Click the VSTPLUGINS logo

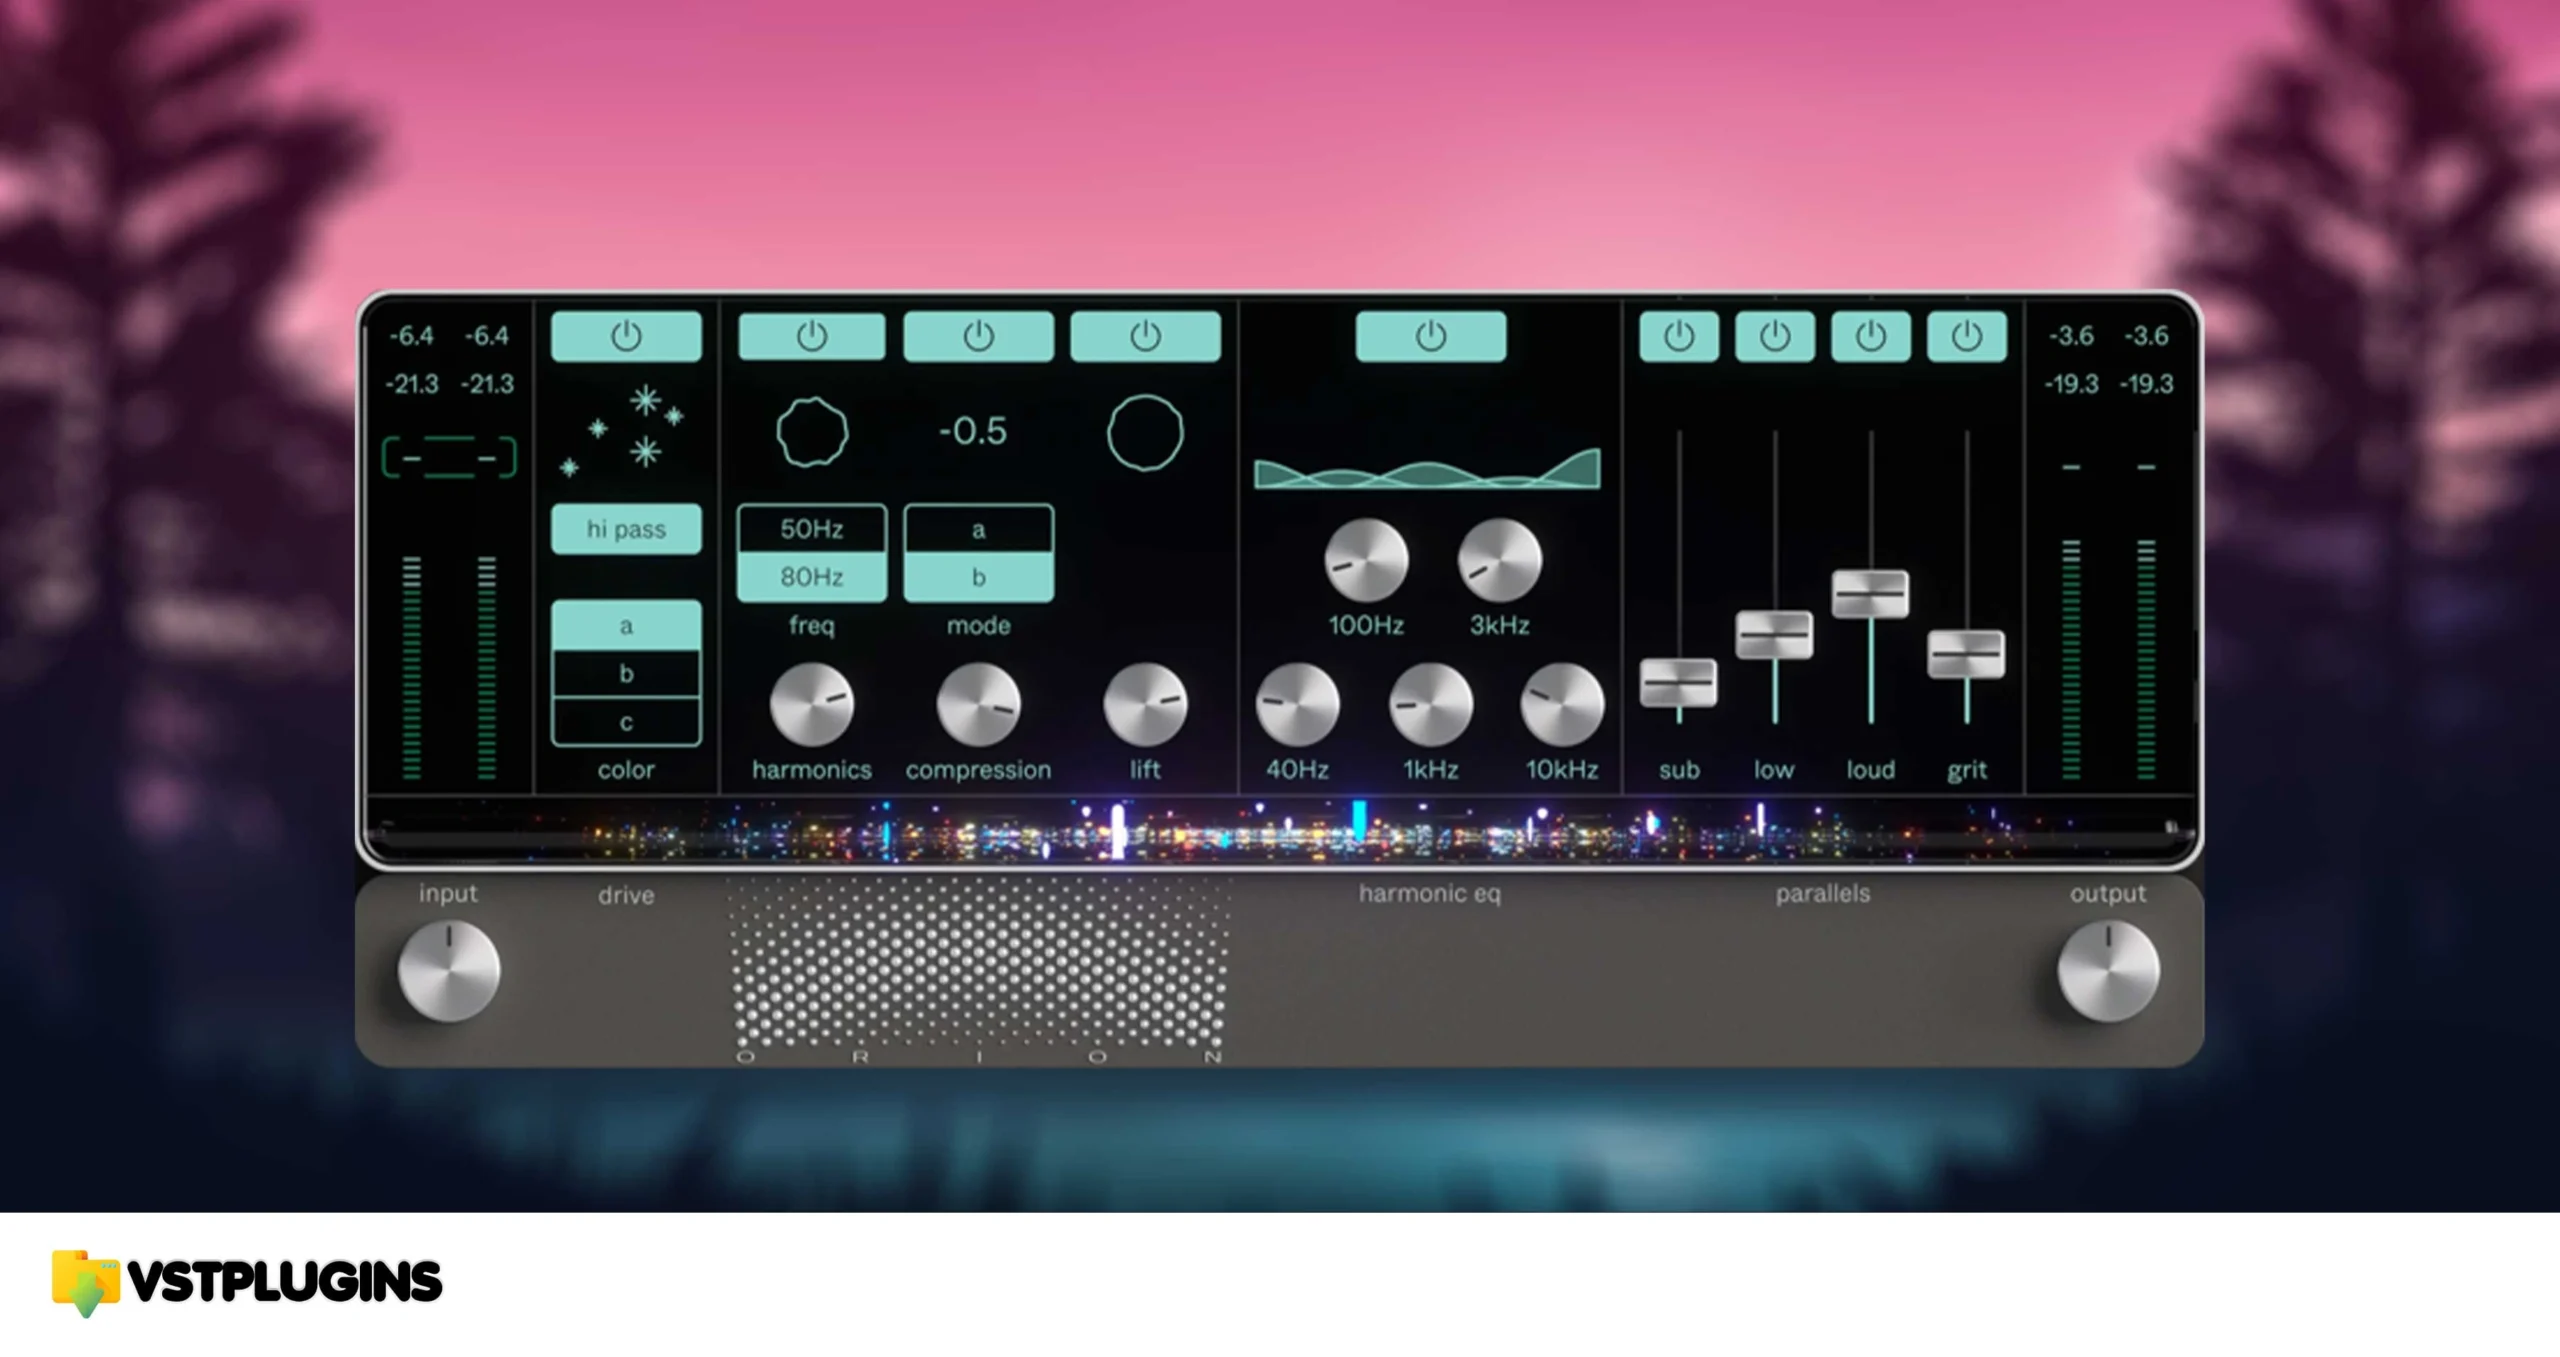click(x=247, y=1283)
